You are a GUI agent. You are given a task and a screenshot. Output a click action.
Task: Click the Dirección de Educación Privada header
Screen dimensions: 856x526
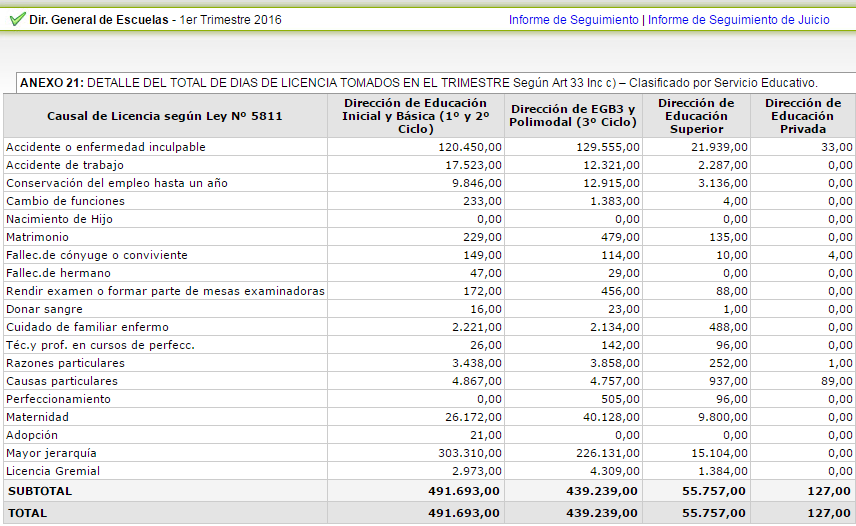803,116
